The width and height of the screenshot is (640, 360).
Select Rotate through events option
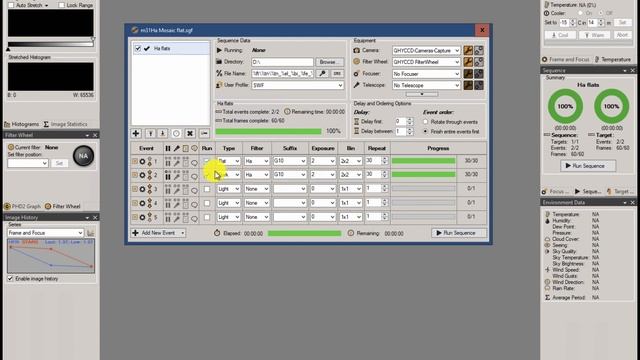click(425, 122)
